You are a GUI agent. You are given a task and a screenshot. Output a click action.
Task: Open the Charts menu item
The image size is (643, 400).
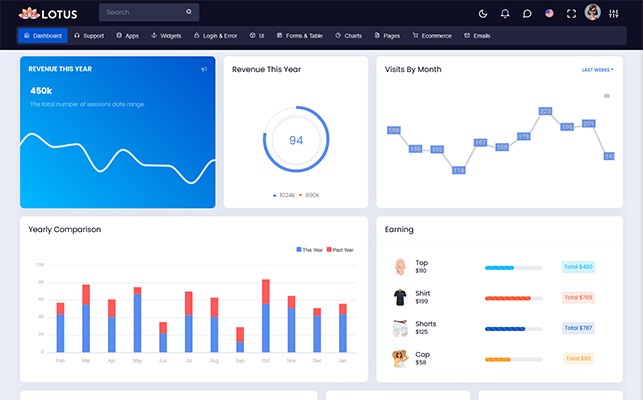349,36
